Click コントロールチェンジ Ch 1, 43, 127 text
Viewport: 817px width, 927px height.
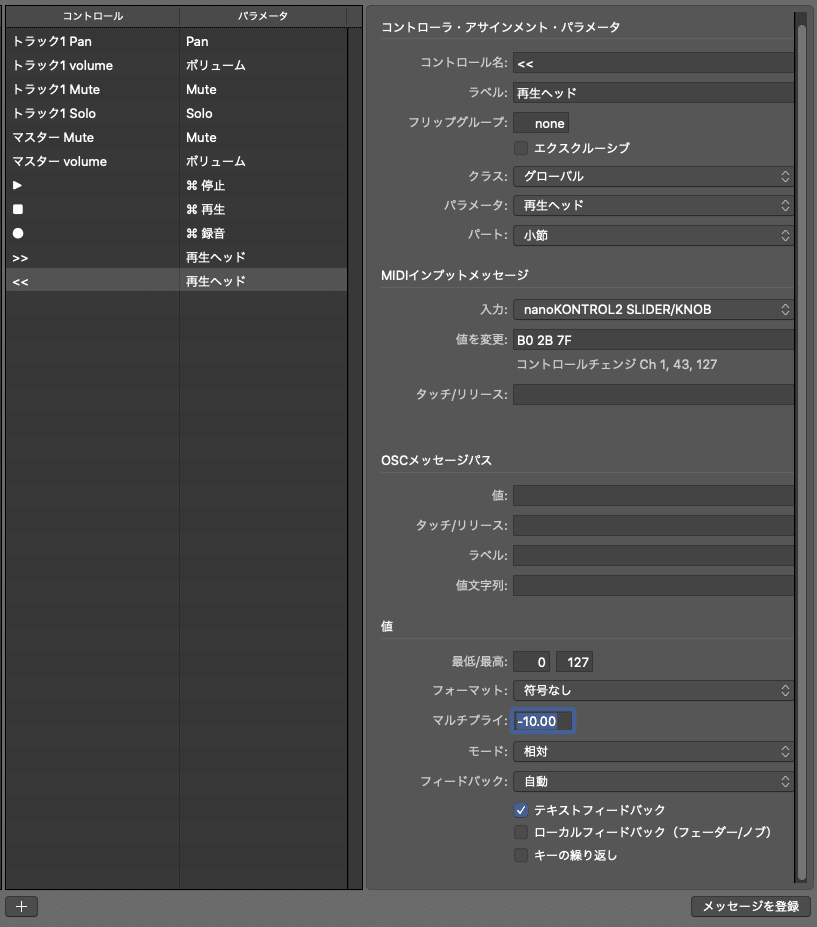617,364
